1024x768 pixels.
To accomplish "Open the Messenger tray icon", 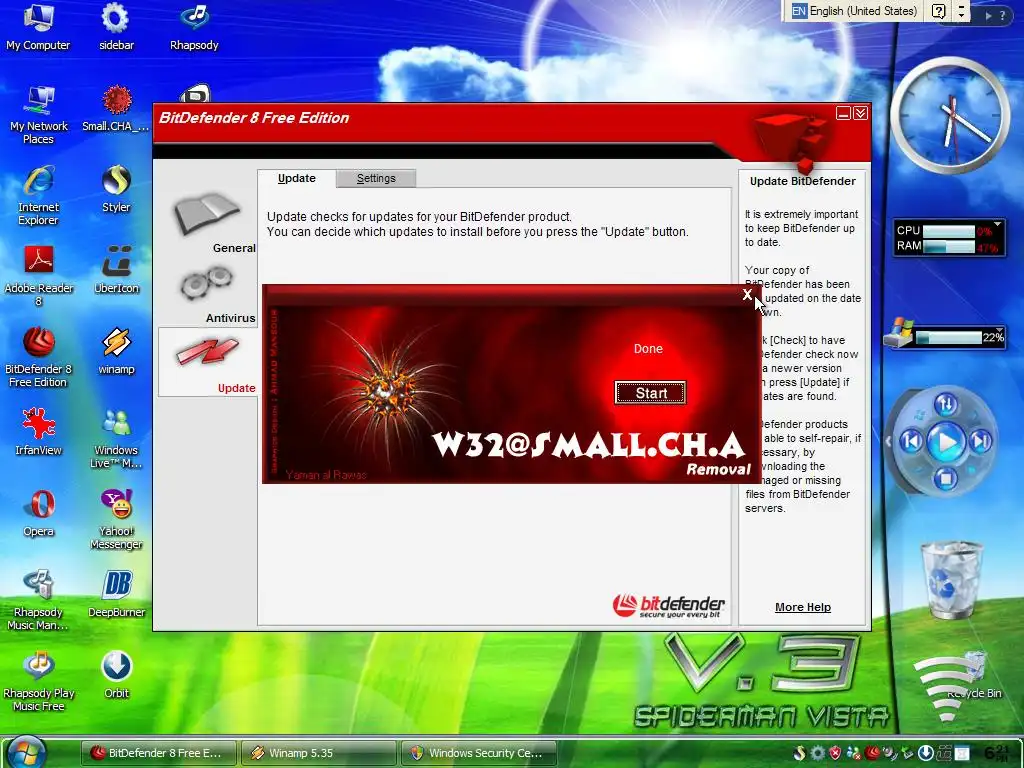I will (x=854, y=753).
